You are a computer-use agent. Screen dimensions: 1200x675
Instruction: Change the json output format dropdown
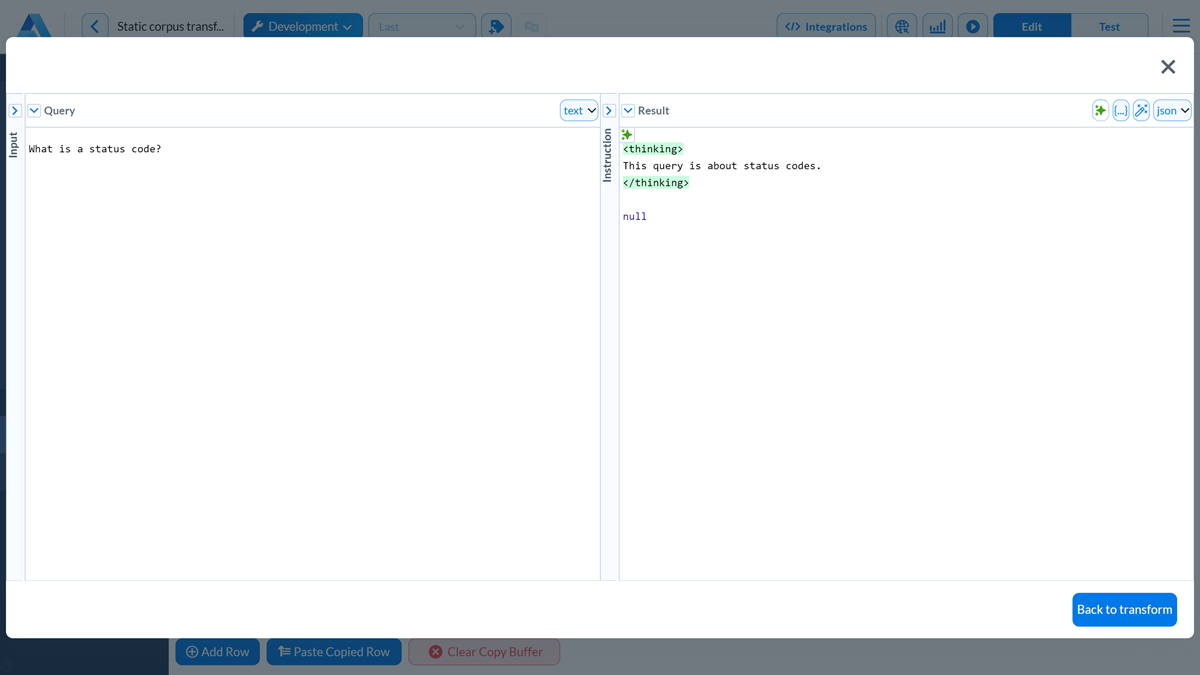1170,110
